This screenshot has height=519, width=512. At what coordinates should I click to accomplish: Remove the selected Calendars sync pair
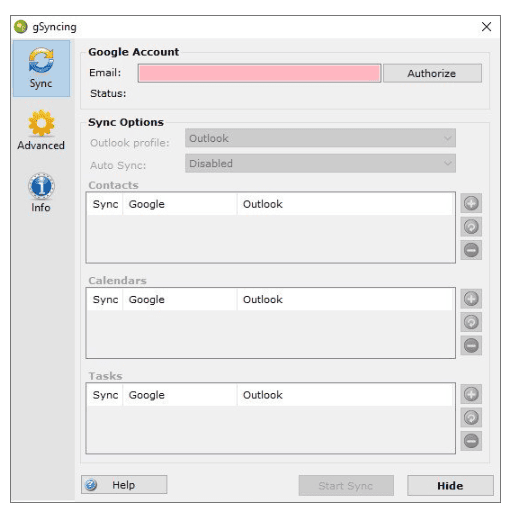tap(471, 345)
